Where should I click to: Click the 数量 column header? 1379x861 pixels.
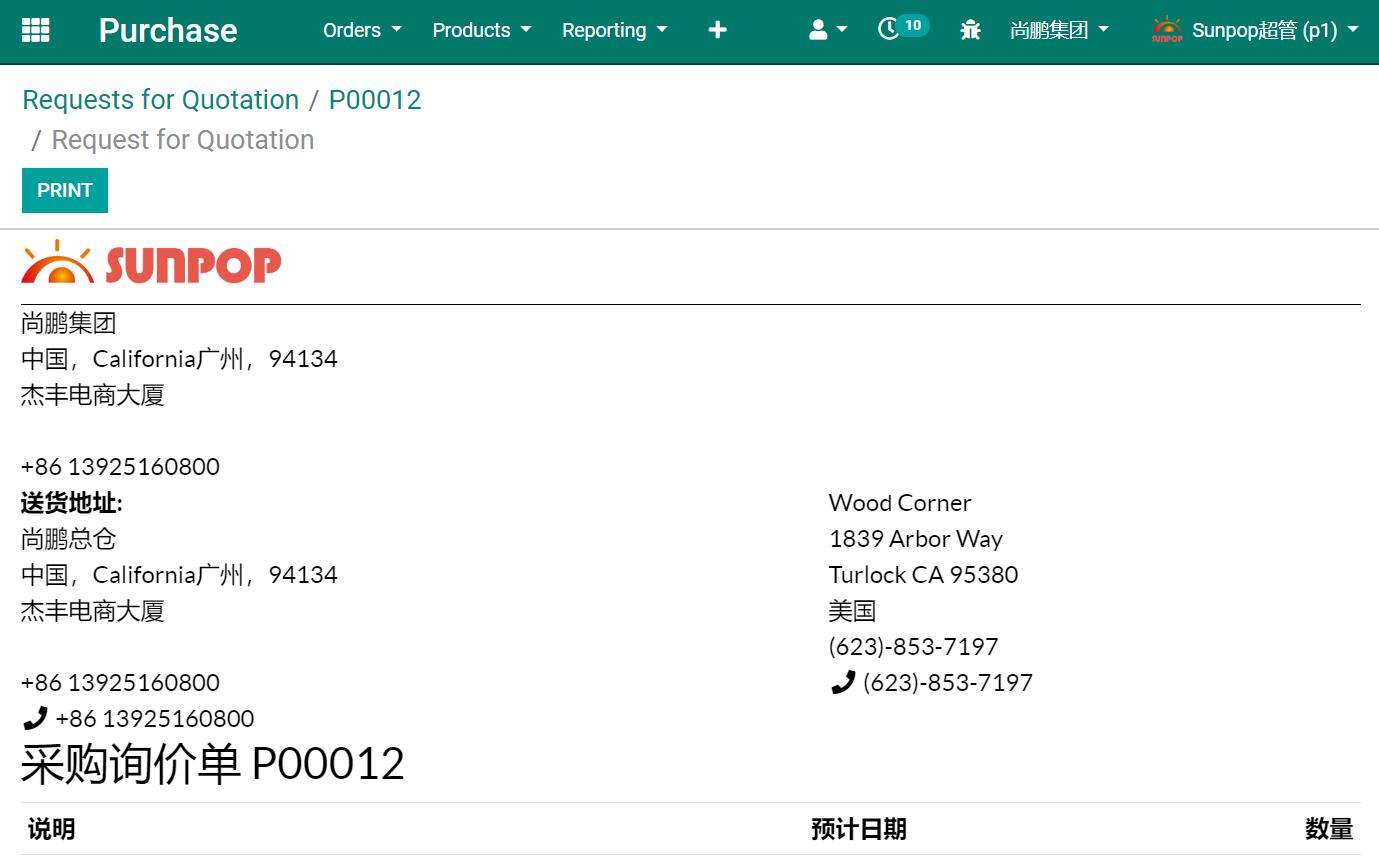tap(1329, 829)
